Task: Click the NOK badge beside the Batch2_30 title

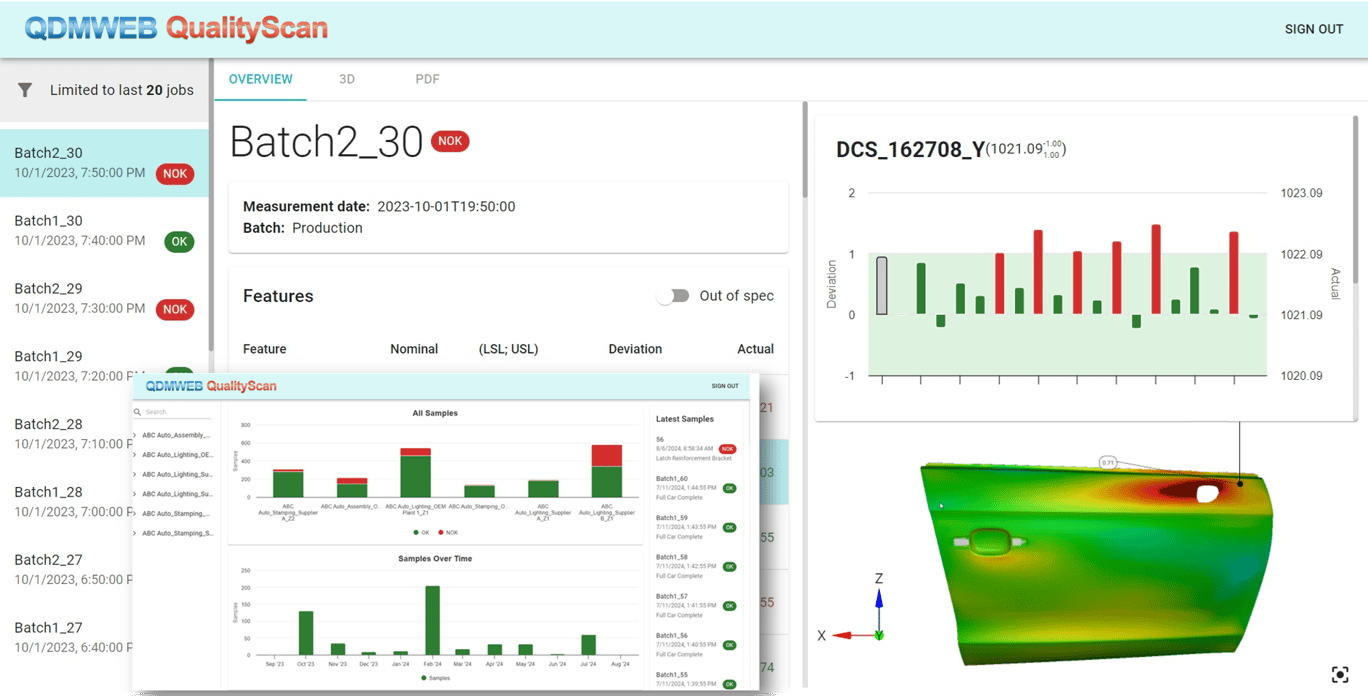Action: click(450, 141)
